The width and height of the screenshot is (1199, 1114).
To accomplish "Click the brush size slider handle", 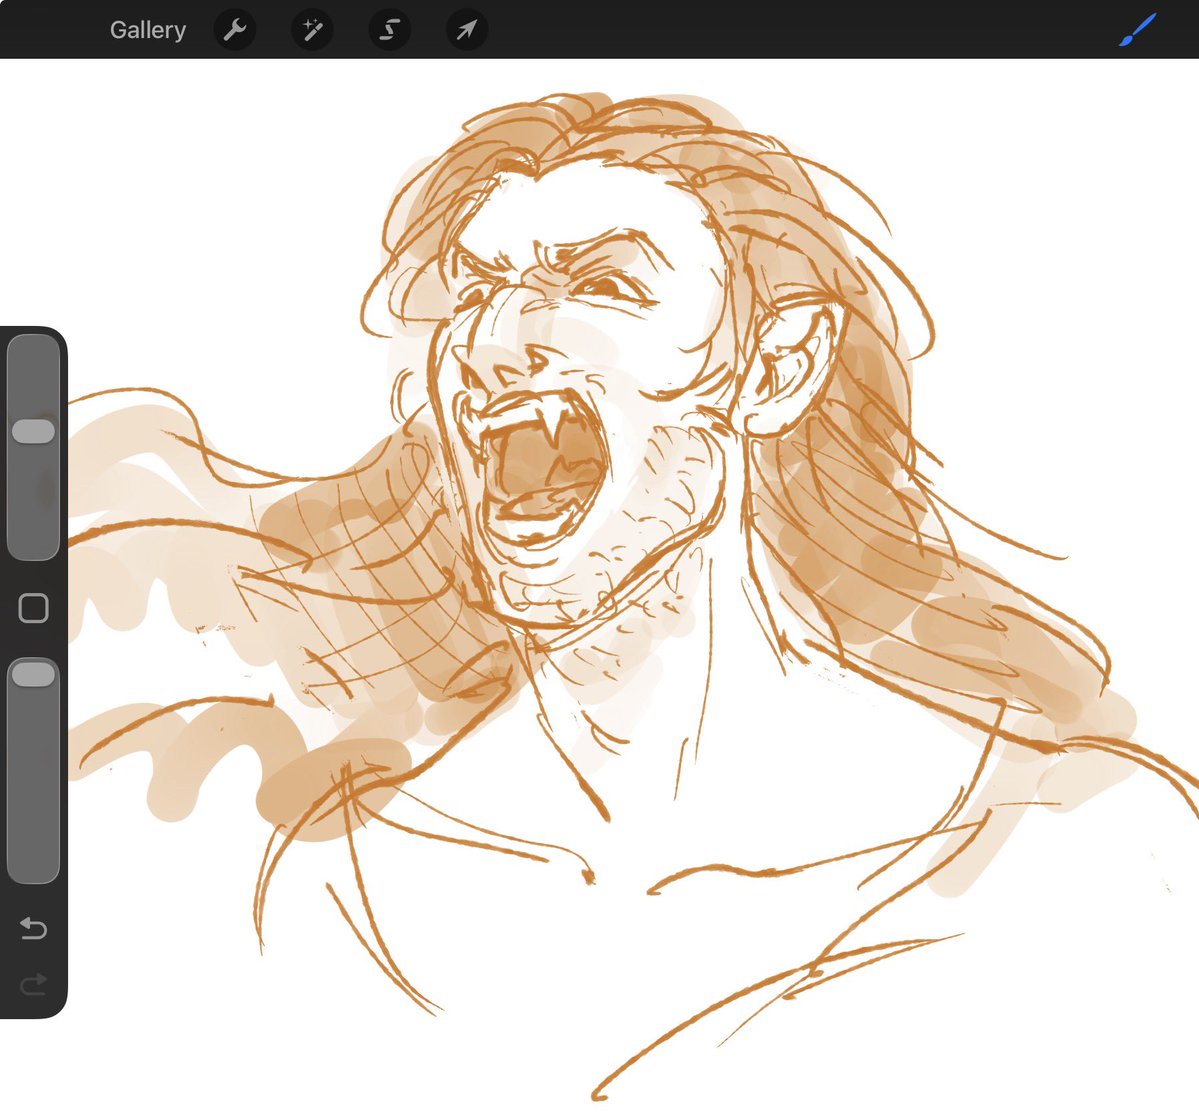I will click(x=34, y=431).
